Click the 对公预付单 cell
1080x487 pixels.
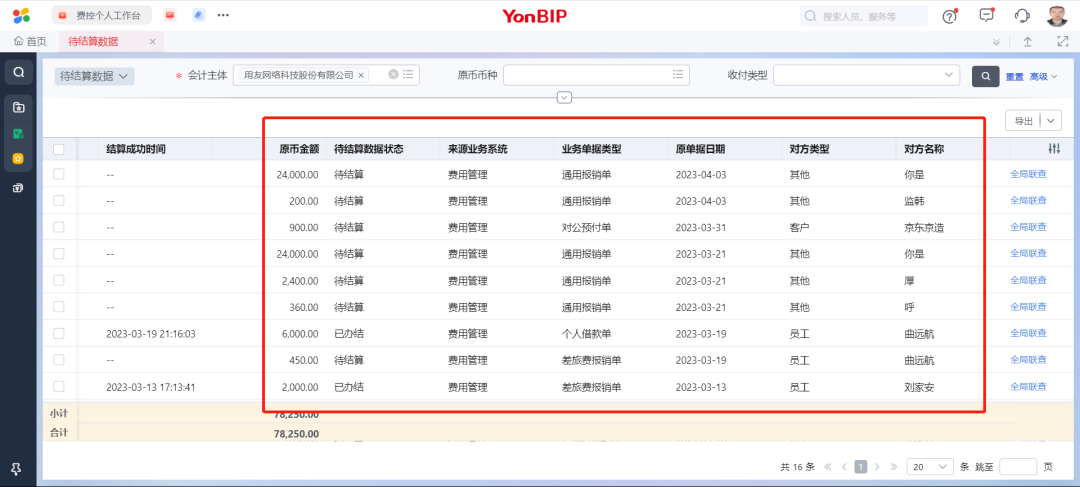tap(586, 227)
